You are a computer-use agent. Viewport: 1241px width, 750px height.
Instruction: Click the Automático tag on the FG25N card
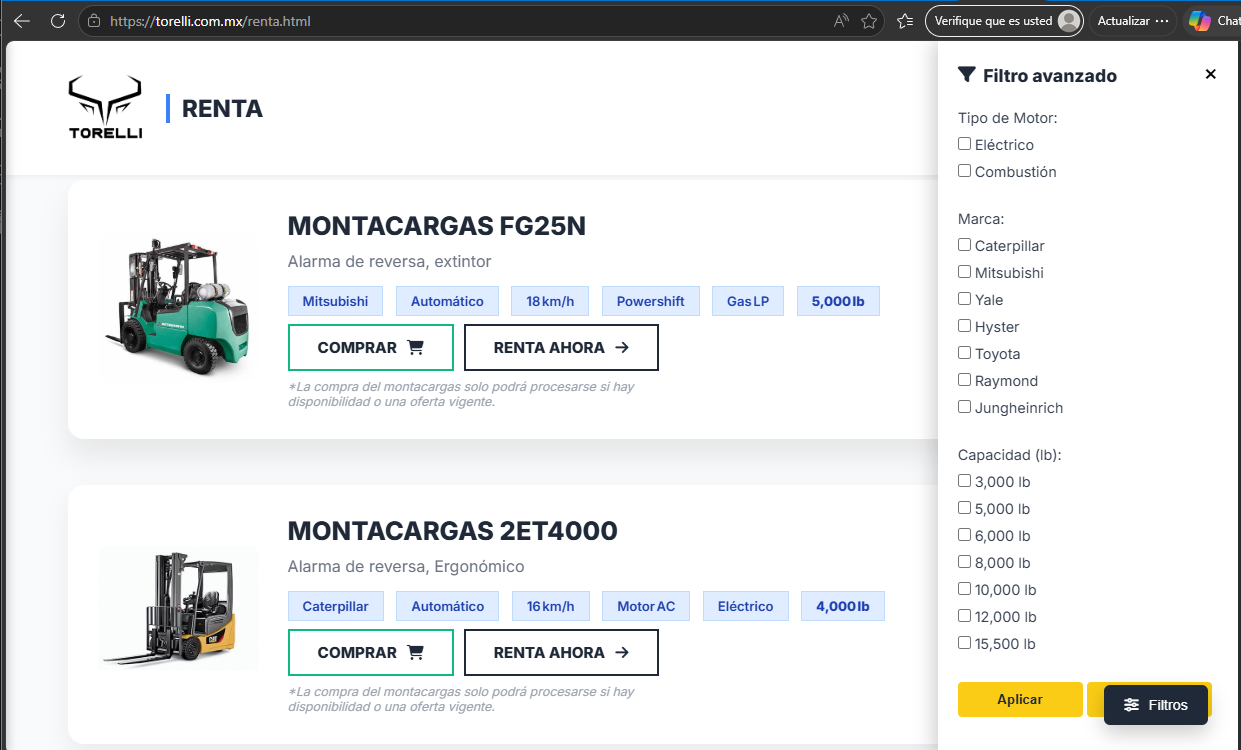[447, 301]
